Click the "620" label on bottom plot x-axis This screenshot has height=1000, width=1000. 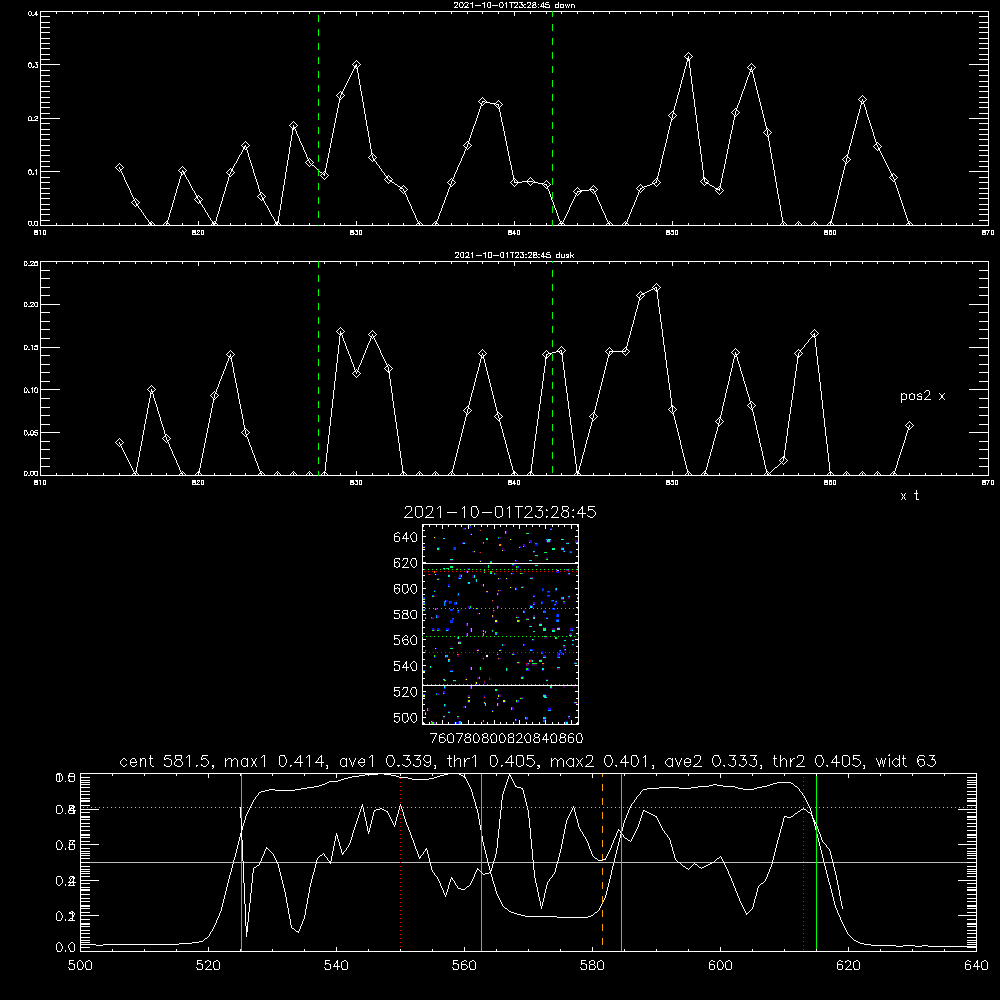click(x=849, y=966)
